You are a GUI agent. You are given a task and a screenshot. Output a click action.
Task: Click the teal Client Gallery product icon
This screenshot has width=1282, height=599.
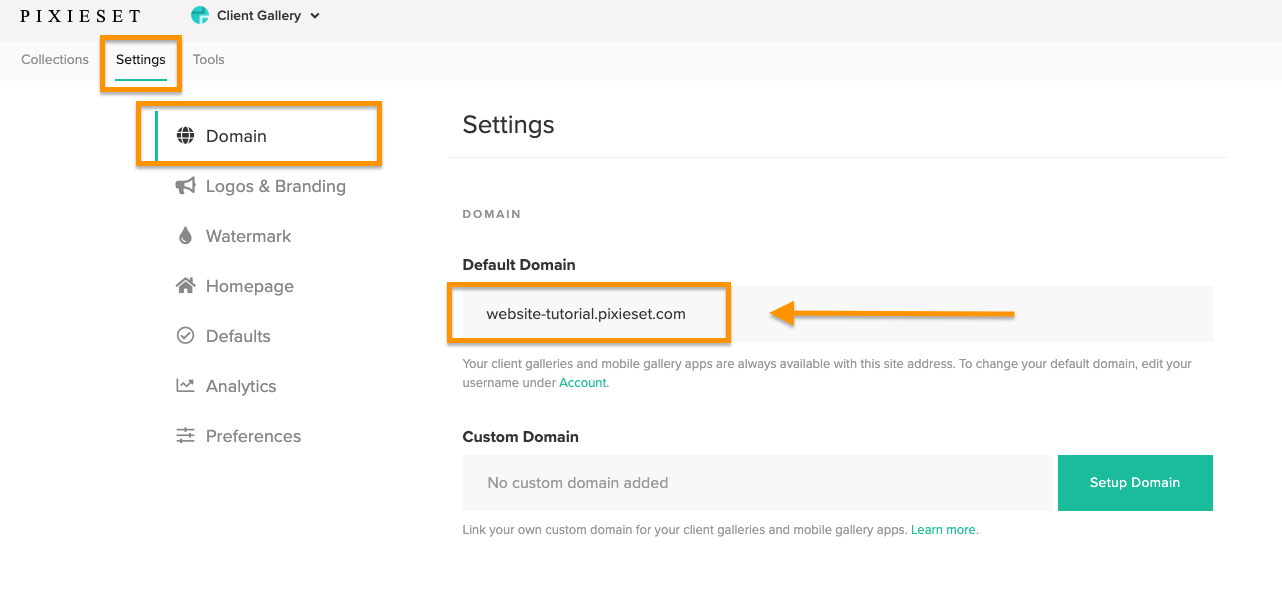point(200,16)
